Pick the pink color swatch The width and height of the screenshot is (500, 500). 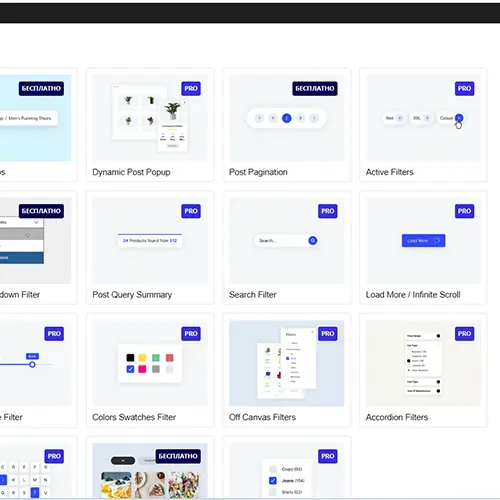142,369
